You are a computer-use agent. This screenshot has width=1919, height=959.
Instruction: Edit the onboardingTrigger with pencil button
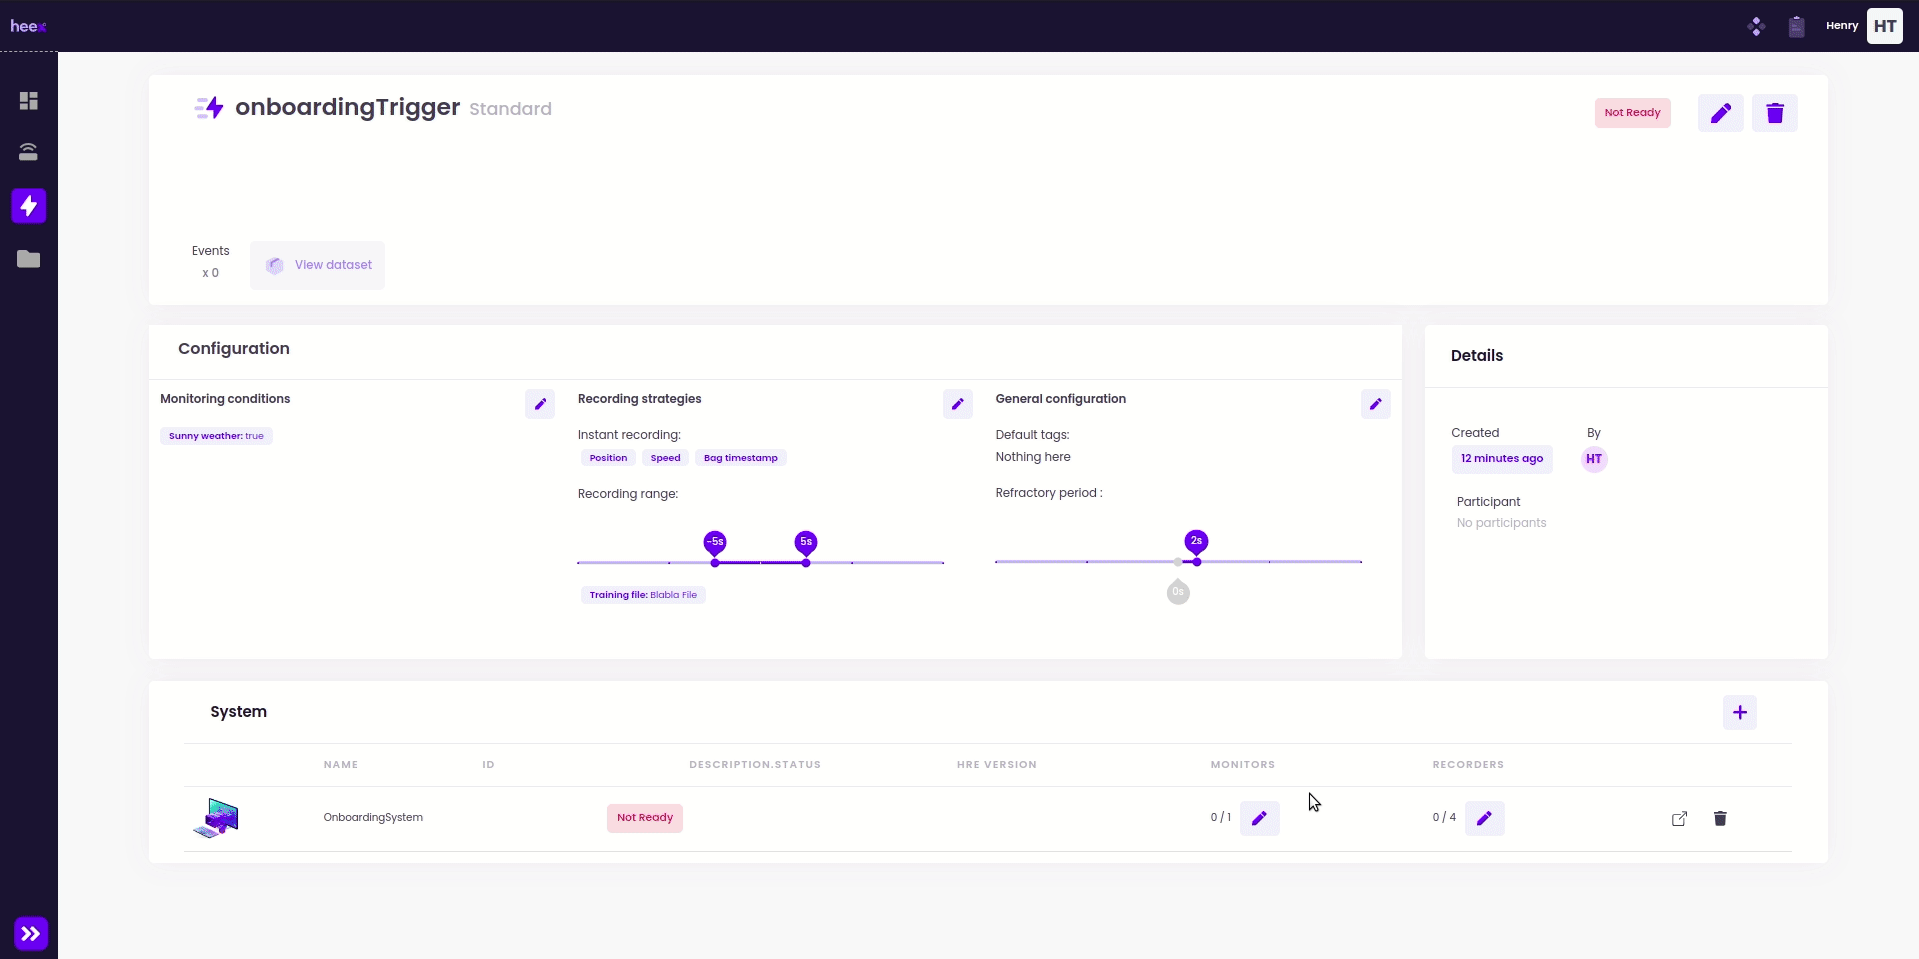click(1721, 113)
